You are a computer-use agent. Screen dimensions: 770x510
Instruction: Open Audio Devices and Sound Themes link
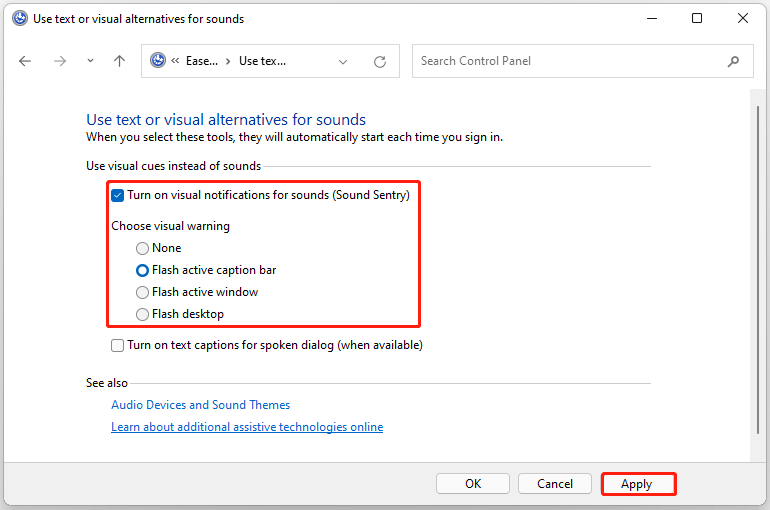point(200,405)
